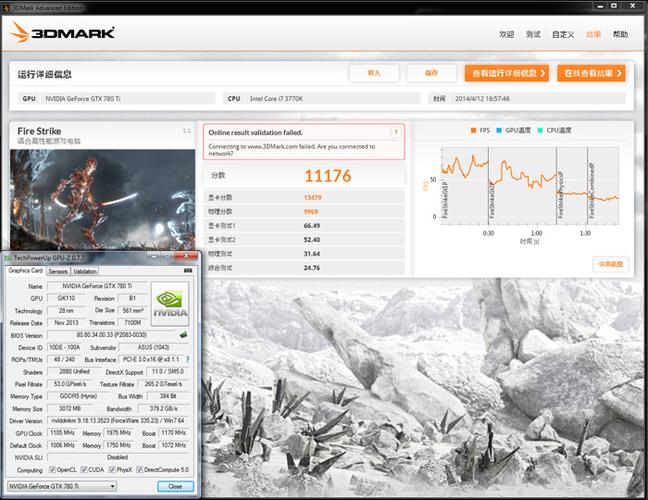Open the 结果 (Results) menu tab
648x500 pixels.
pos(593,34)
